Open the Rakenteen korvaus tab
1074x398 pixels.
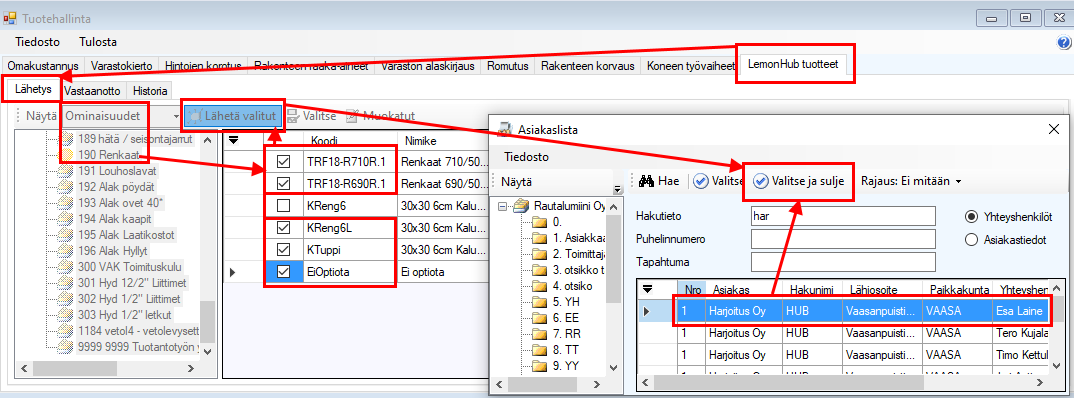[588, 66]
